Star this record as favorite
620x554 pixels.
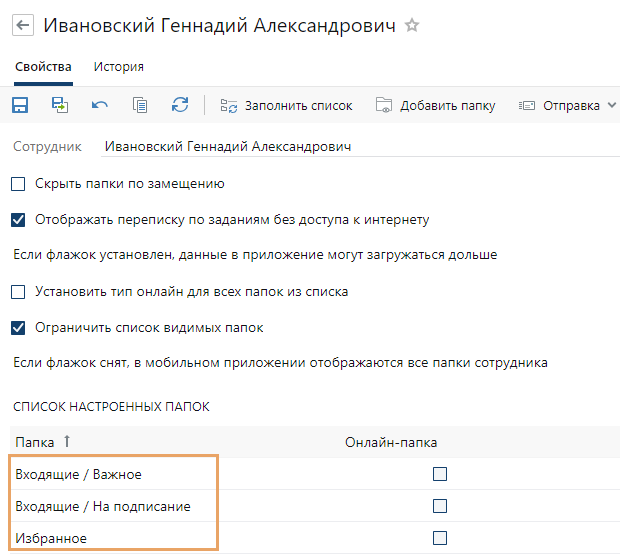pyautogui.click(x=411, y=26)
